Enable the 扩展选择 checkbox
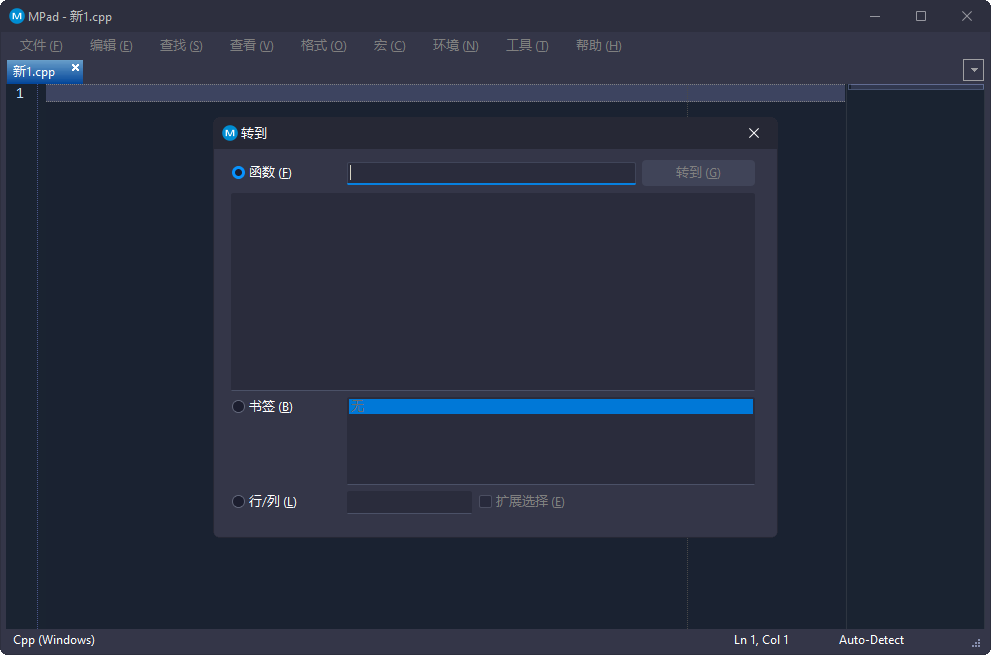The image size is (991, 655). tap(485, 501)
